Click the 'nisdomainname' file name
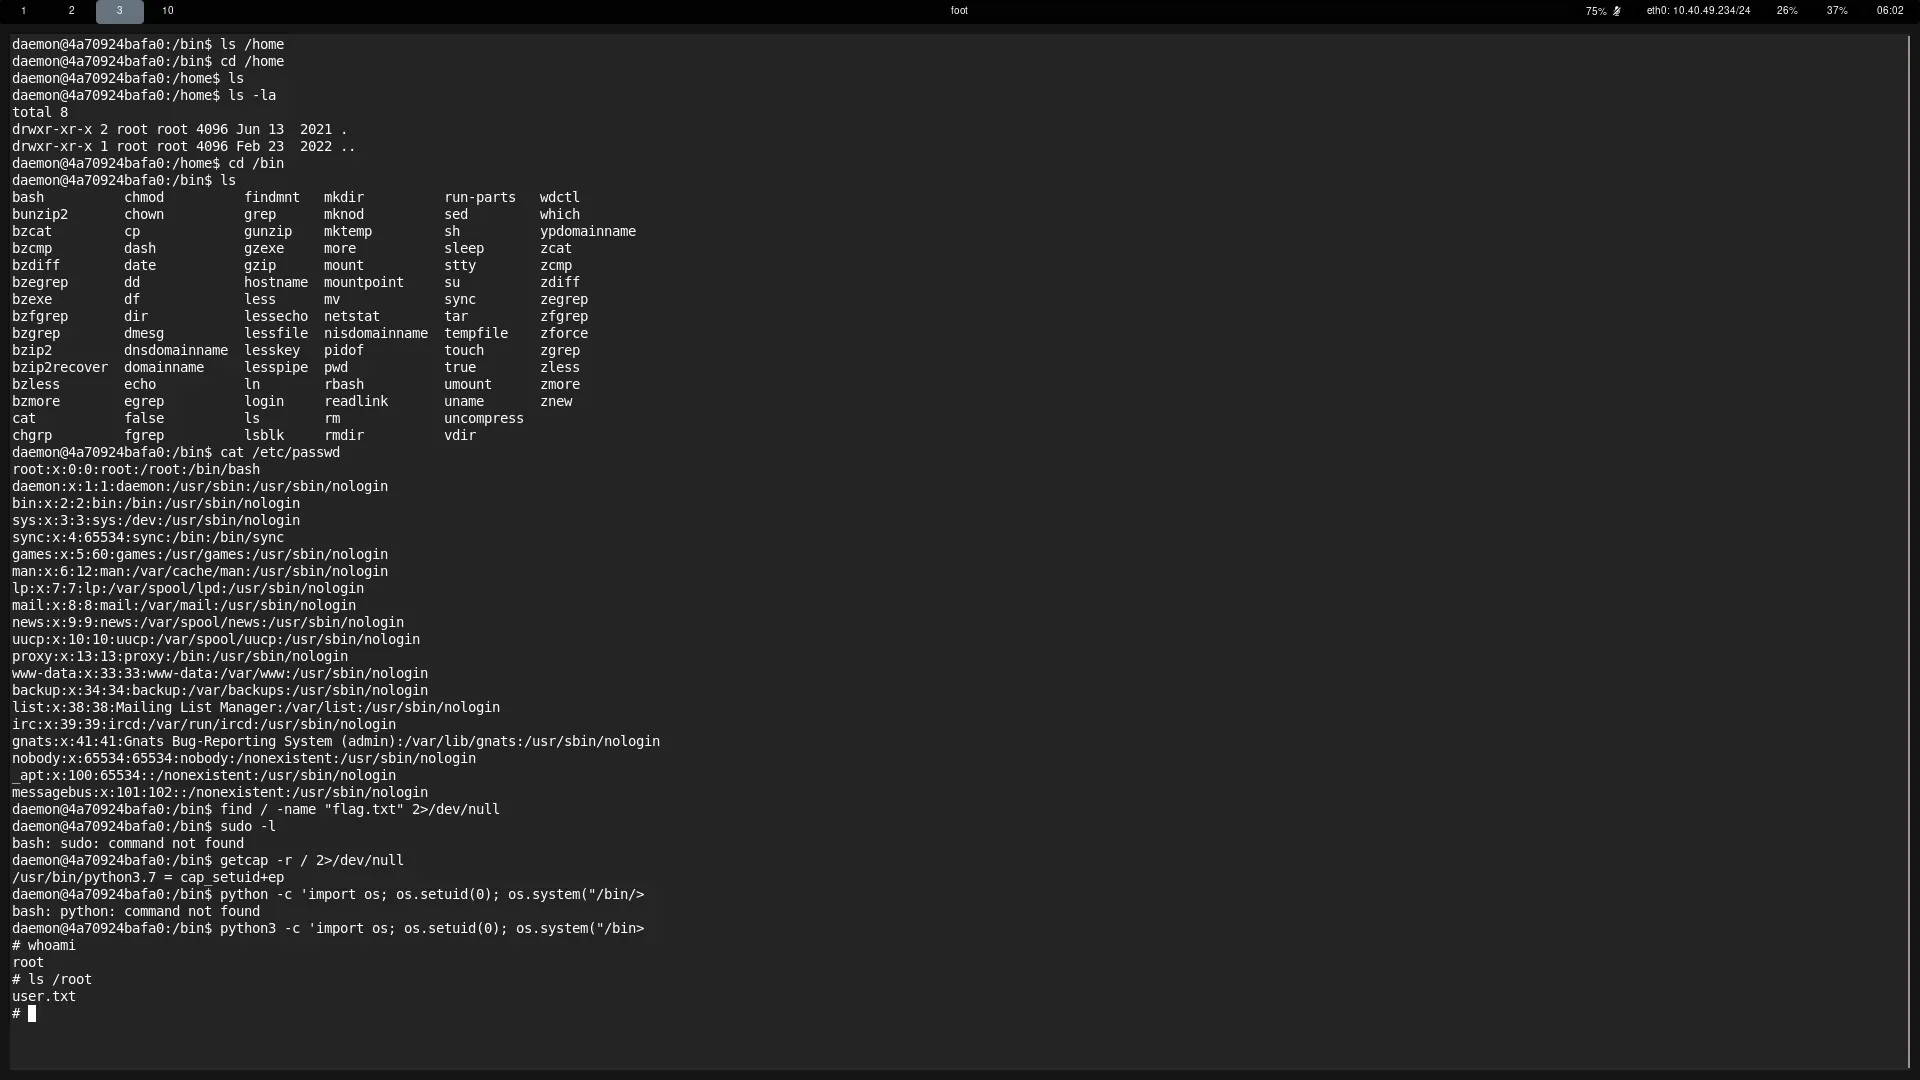Viewport: 1920px width, 1080px height. [x=376, y=333]
